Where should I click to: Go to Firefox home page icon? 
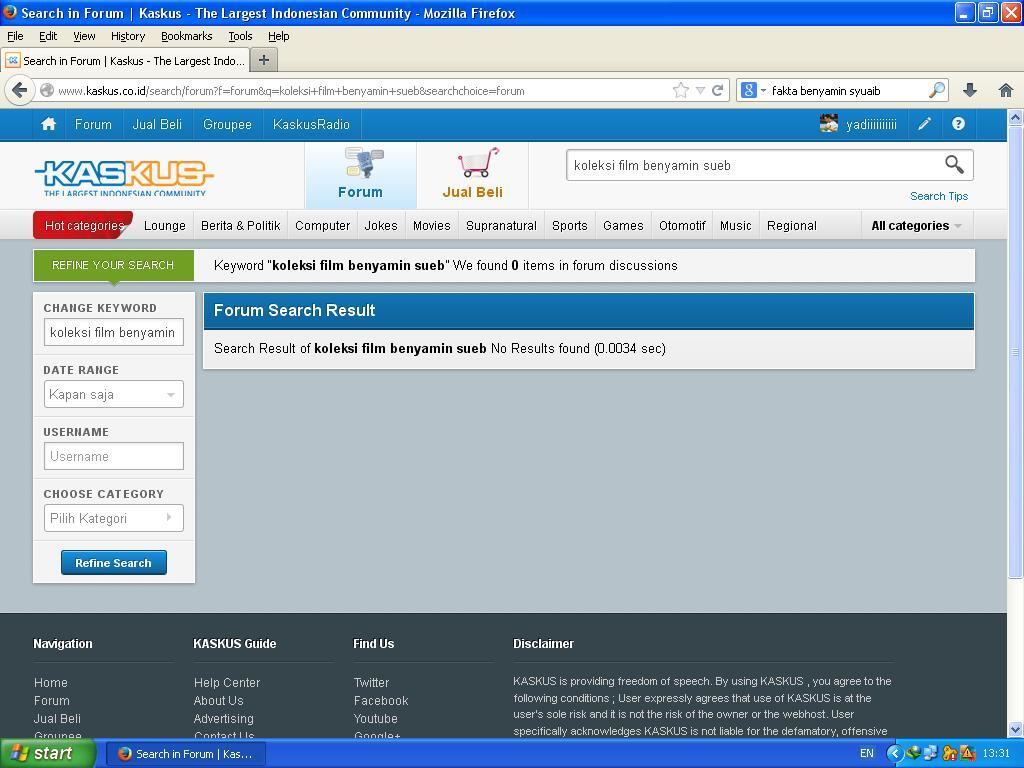1006,90
